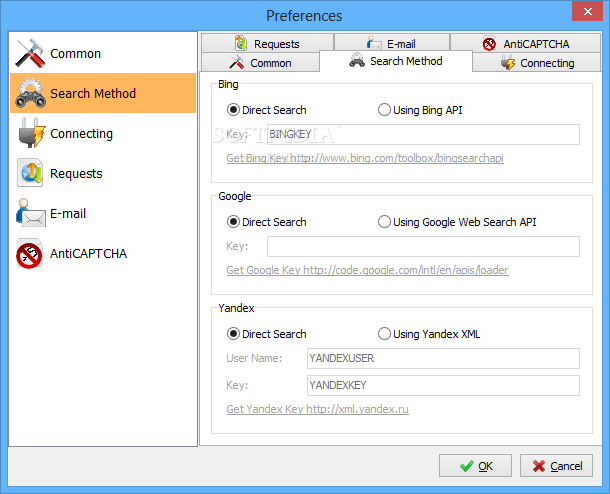
Task: Select Using Bing API radio button
Action: click(384, 110)
